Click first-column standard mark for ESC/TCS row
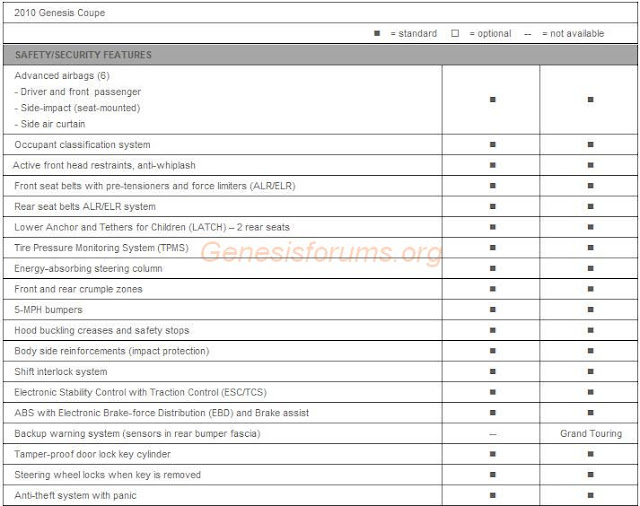640x506 pixels. click(493, 392)
